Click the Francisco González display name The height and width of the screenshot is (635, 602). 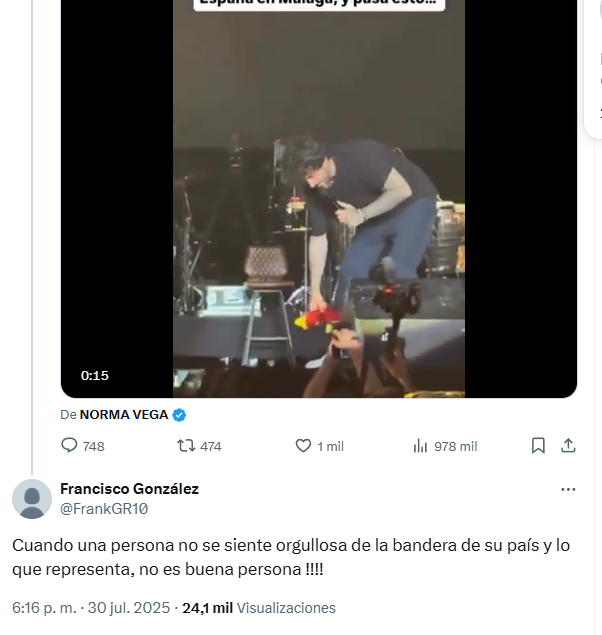(x=129, y=489)
